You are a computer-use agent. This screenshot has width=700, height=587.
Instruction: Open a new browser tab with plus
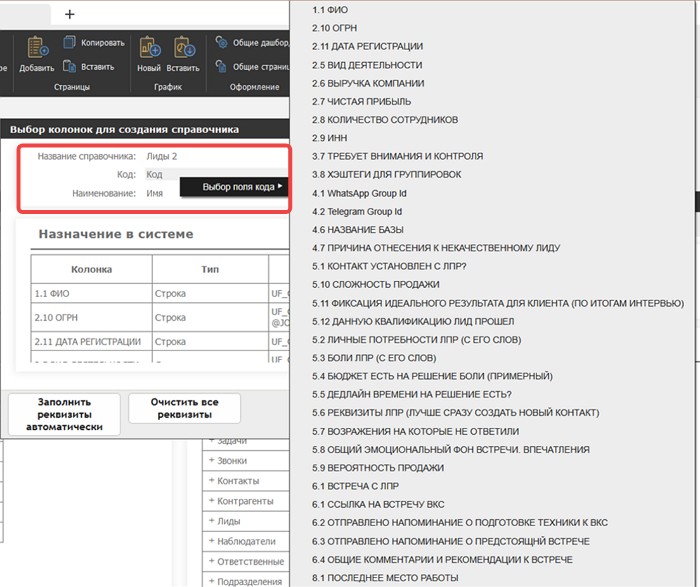(x=70, y=14)
